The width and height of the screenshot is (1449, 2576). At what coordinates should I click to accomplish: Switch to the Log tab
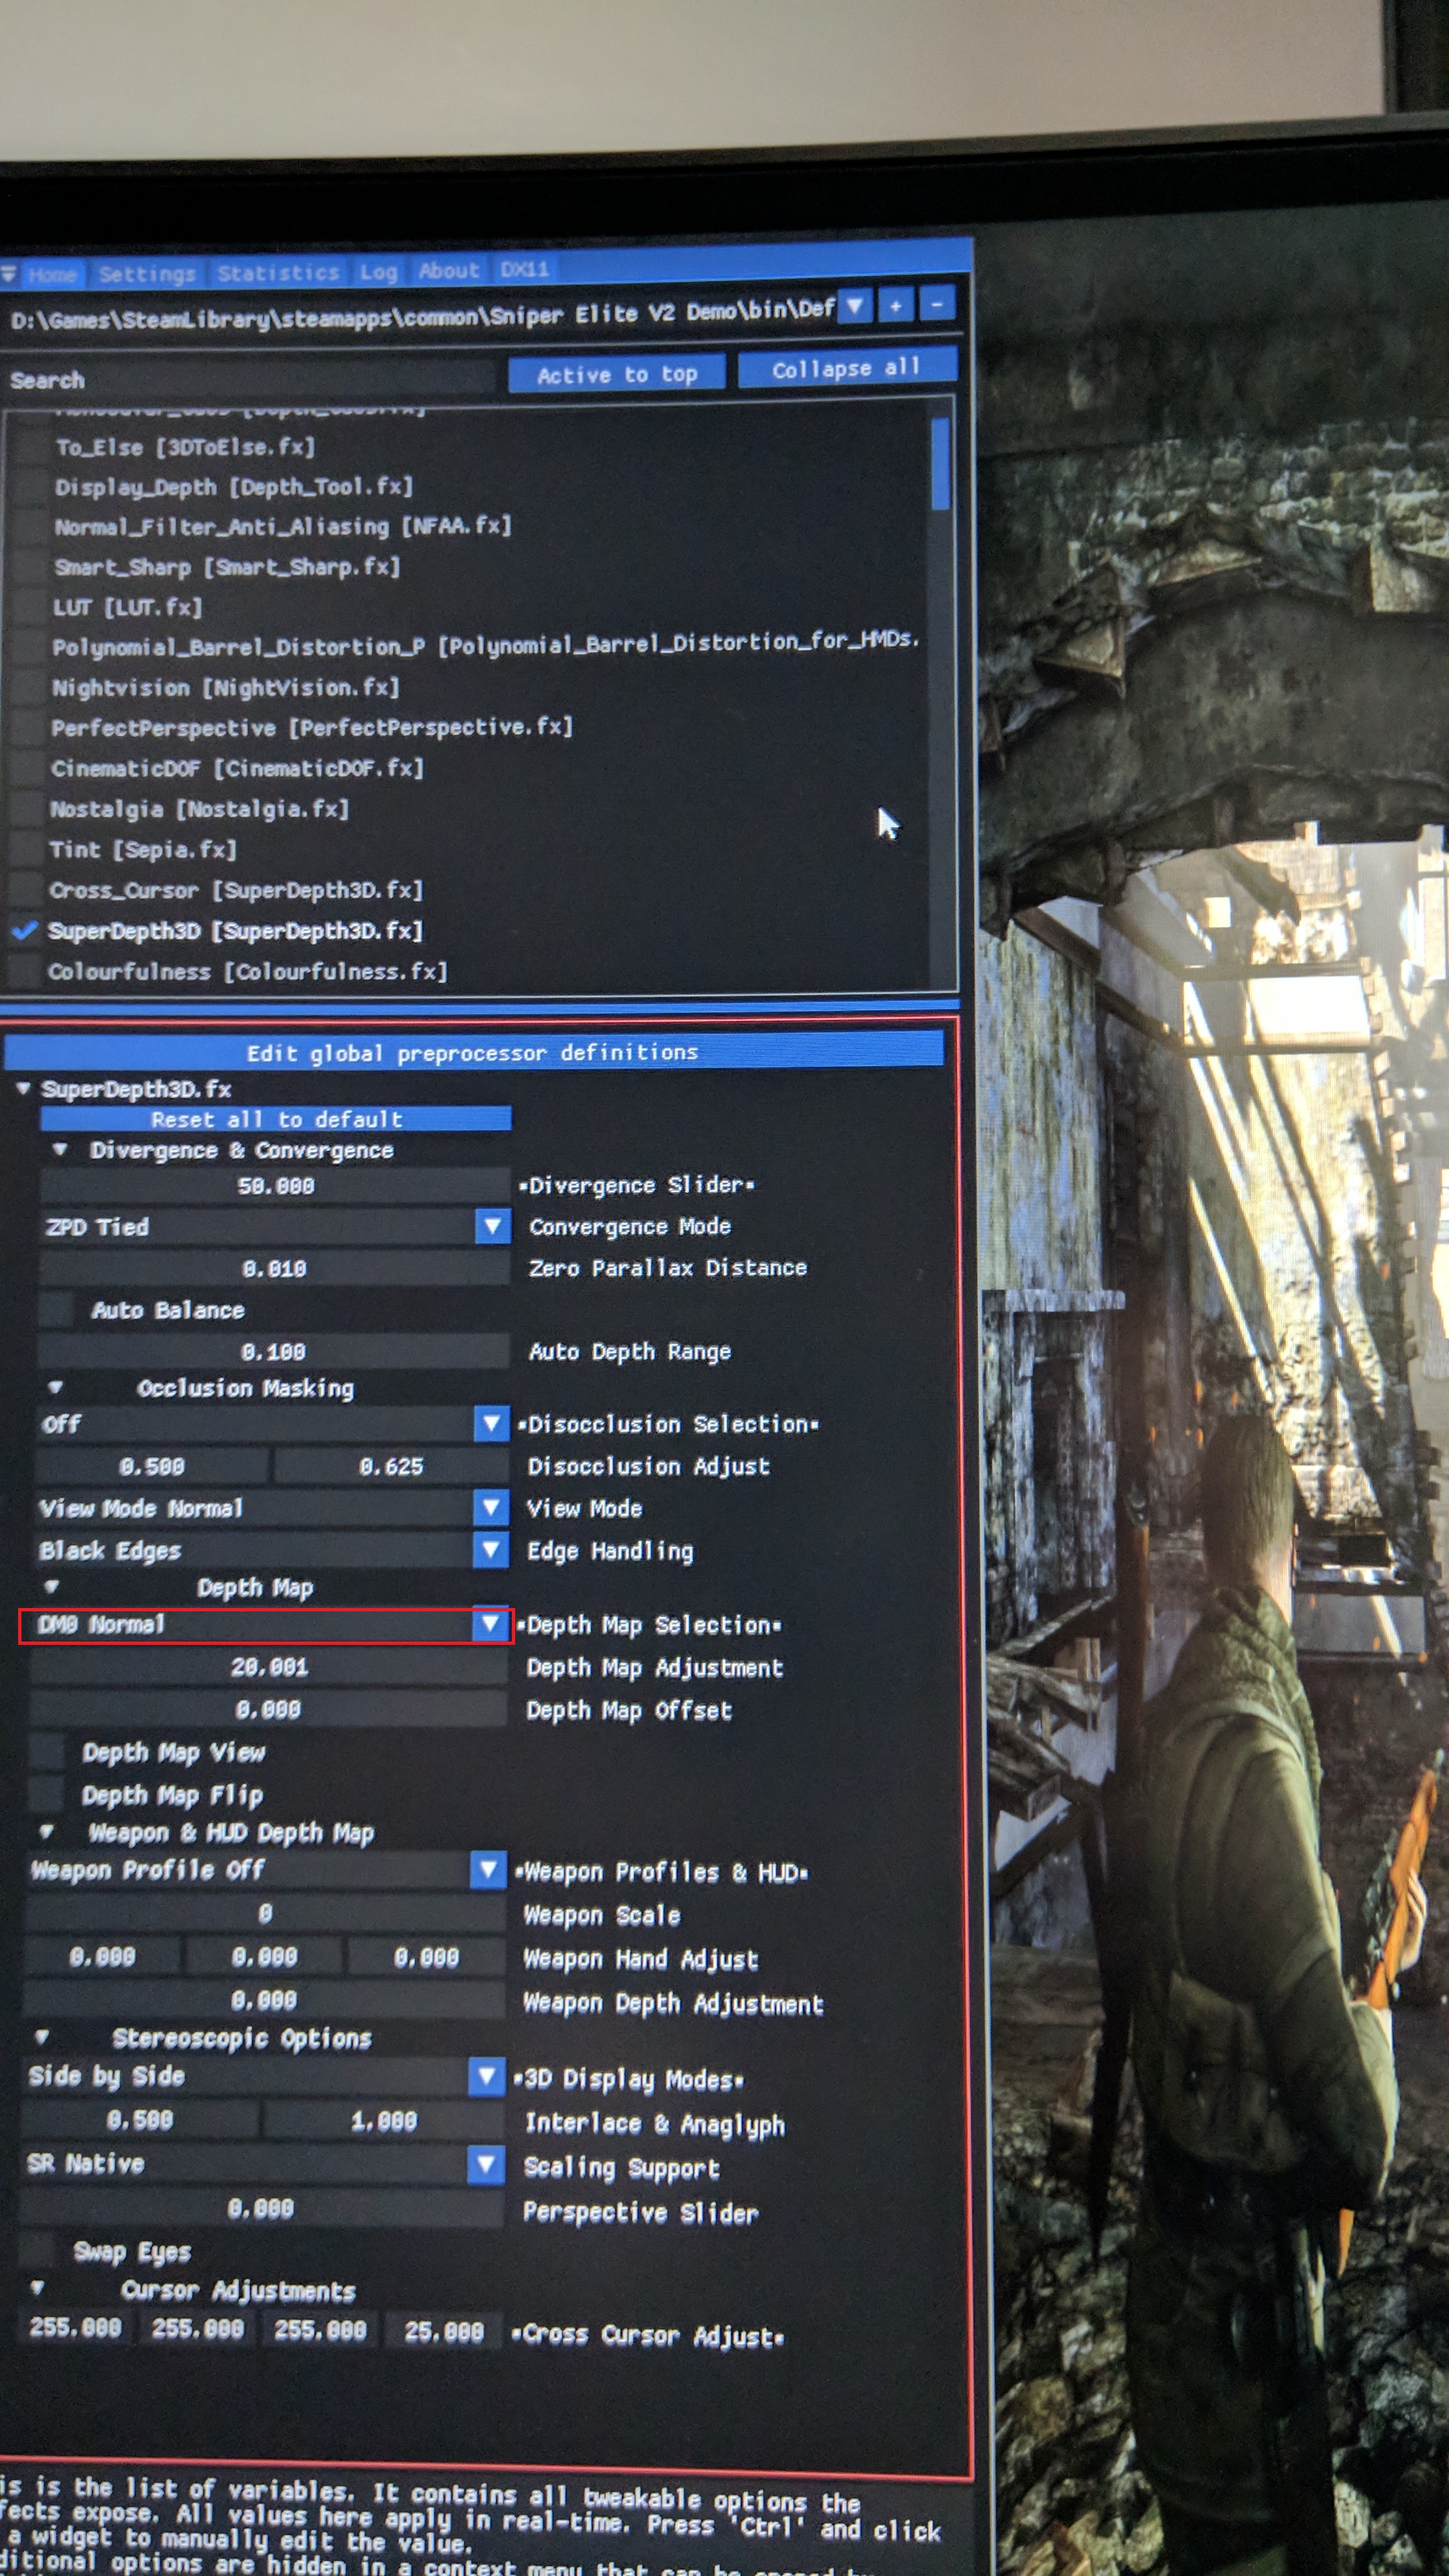click(378, 271)
